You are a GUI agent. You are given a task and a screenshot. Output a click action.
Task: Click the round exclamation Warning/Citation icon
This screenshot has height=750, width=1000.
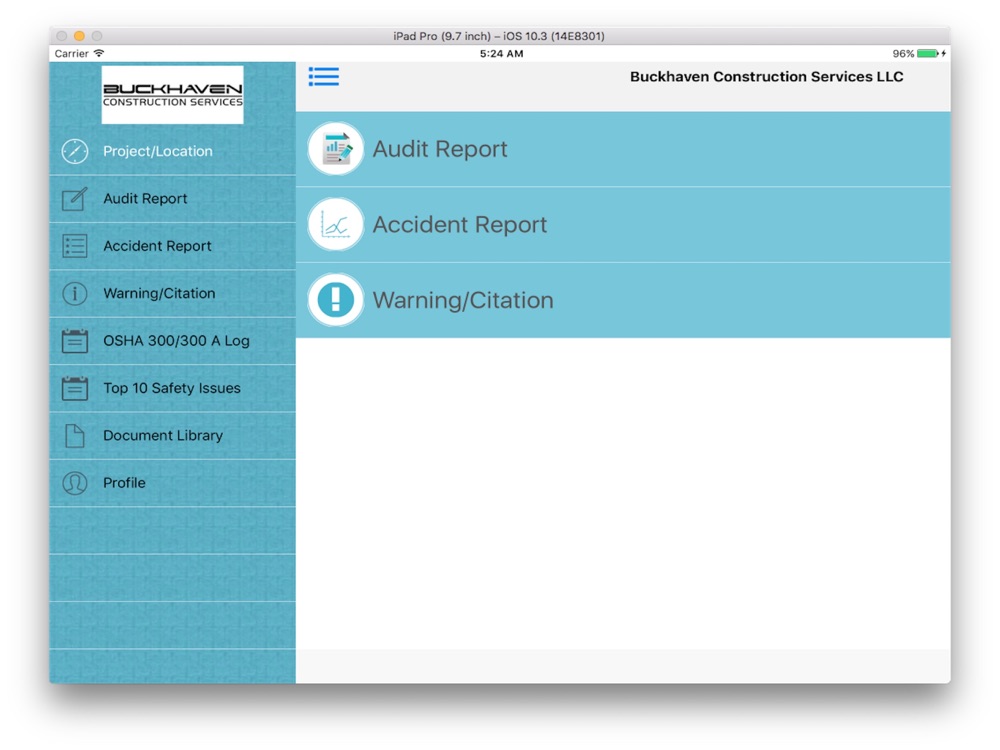pos(336,300)
